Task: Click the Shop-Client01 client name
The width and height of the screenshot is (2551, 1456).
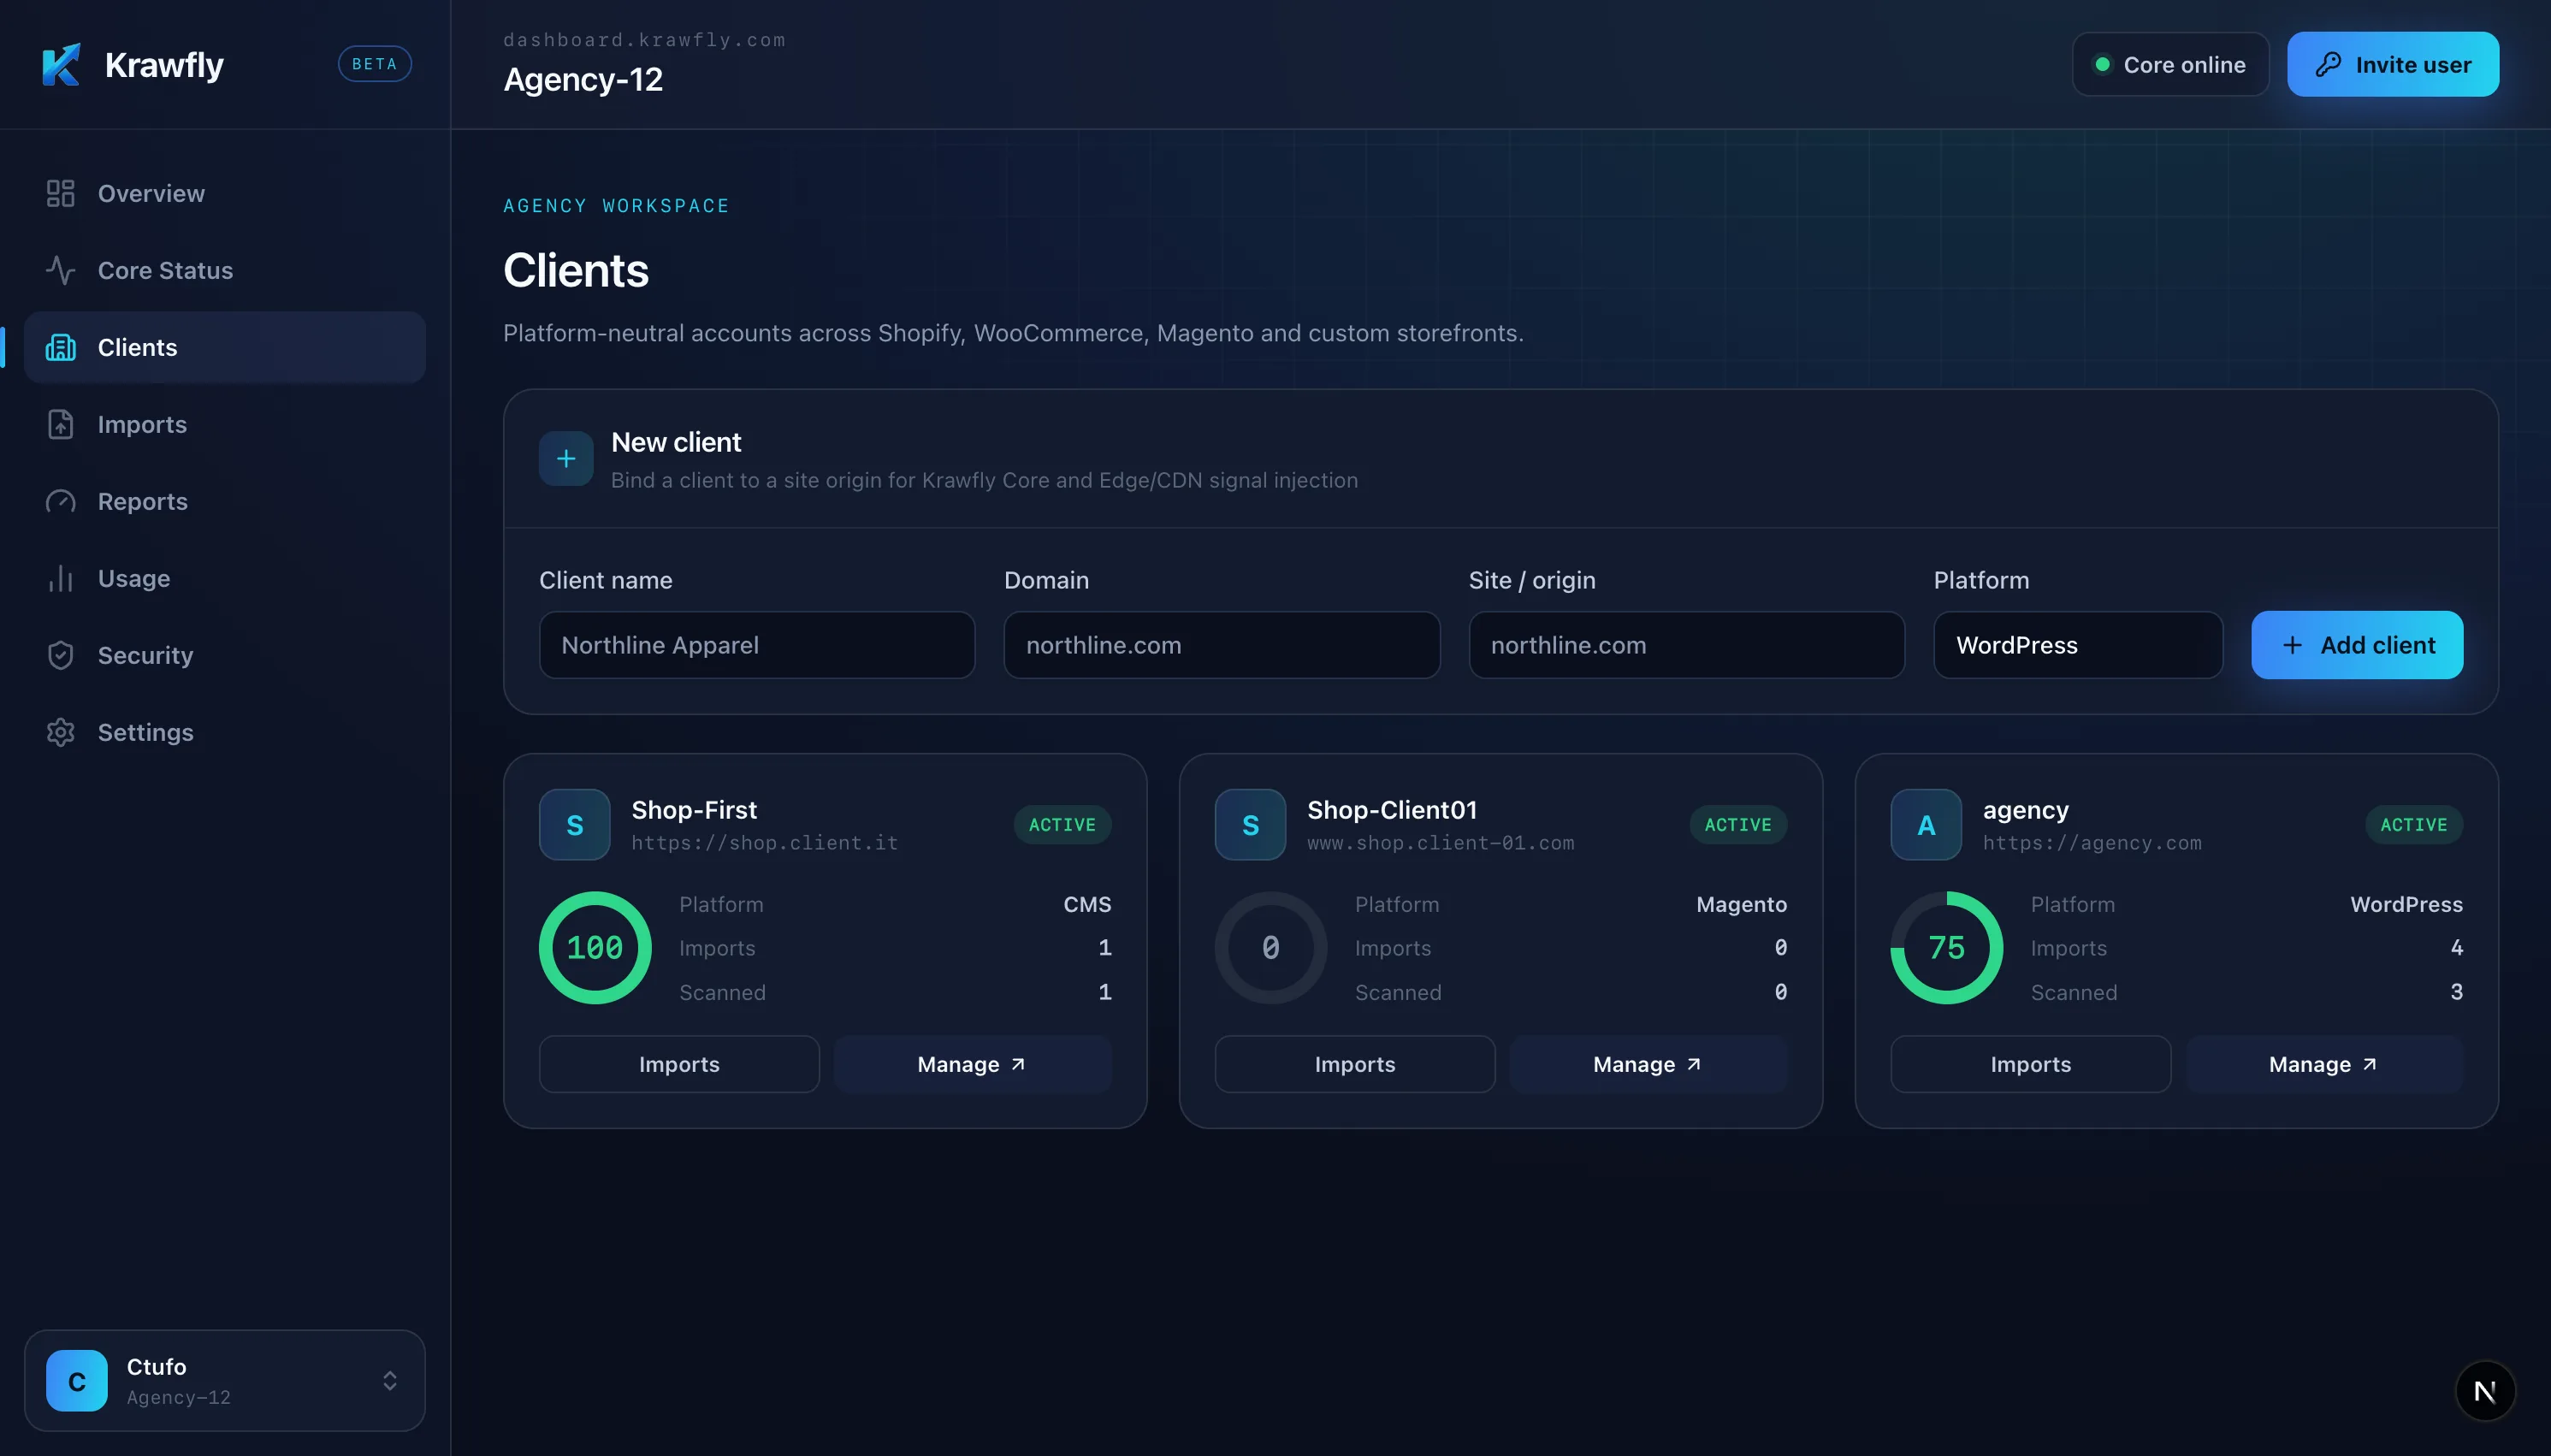Action: 1392,810
